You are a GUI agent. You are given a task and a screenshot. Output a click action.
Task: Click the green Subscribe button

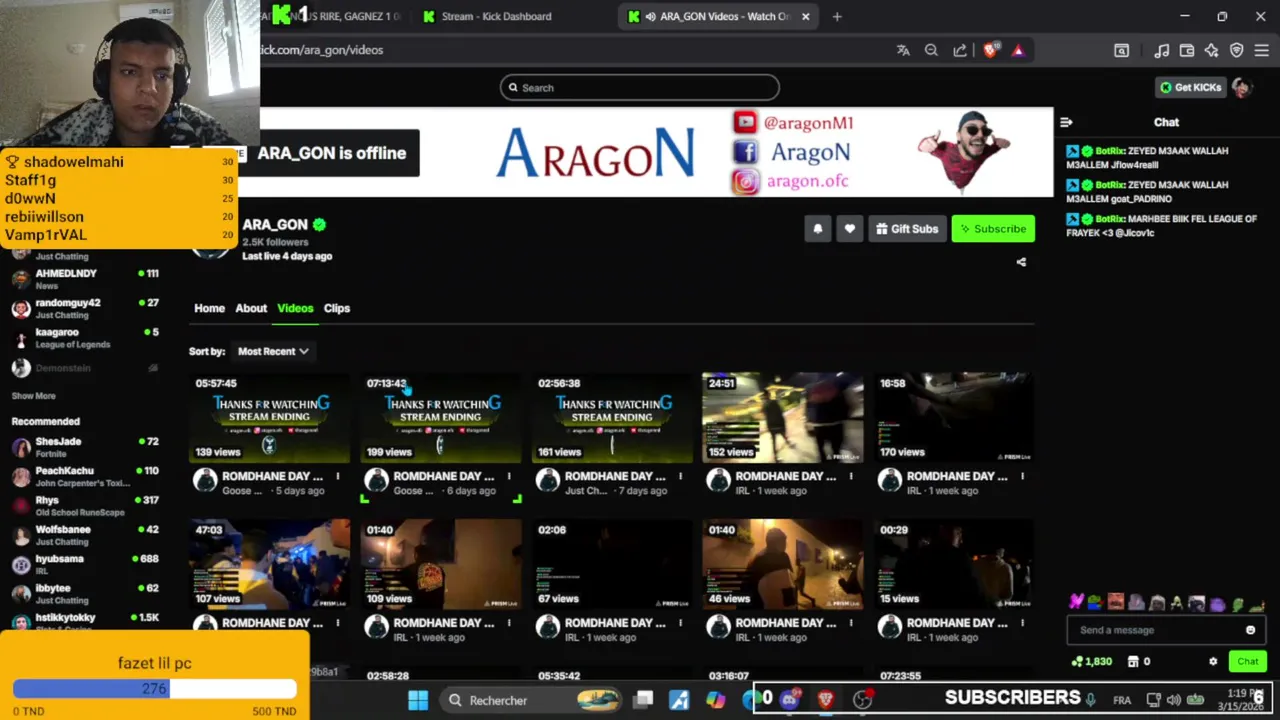tap(993, 229)
